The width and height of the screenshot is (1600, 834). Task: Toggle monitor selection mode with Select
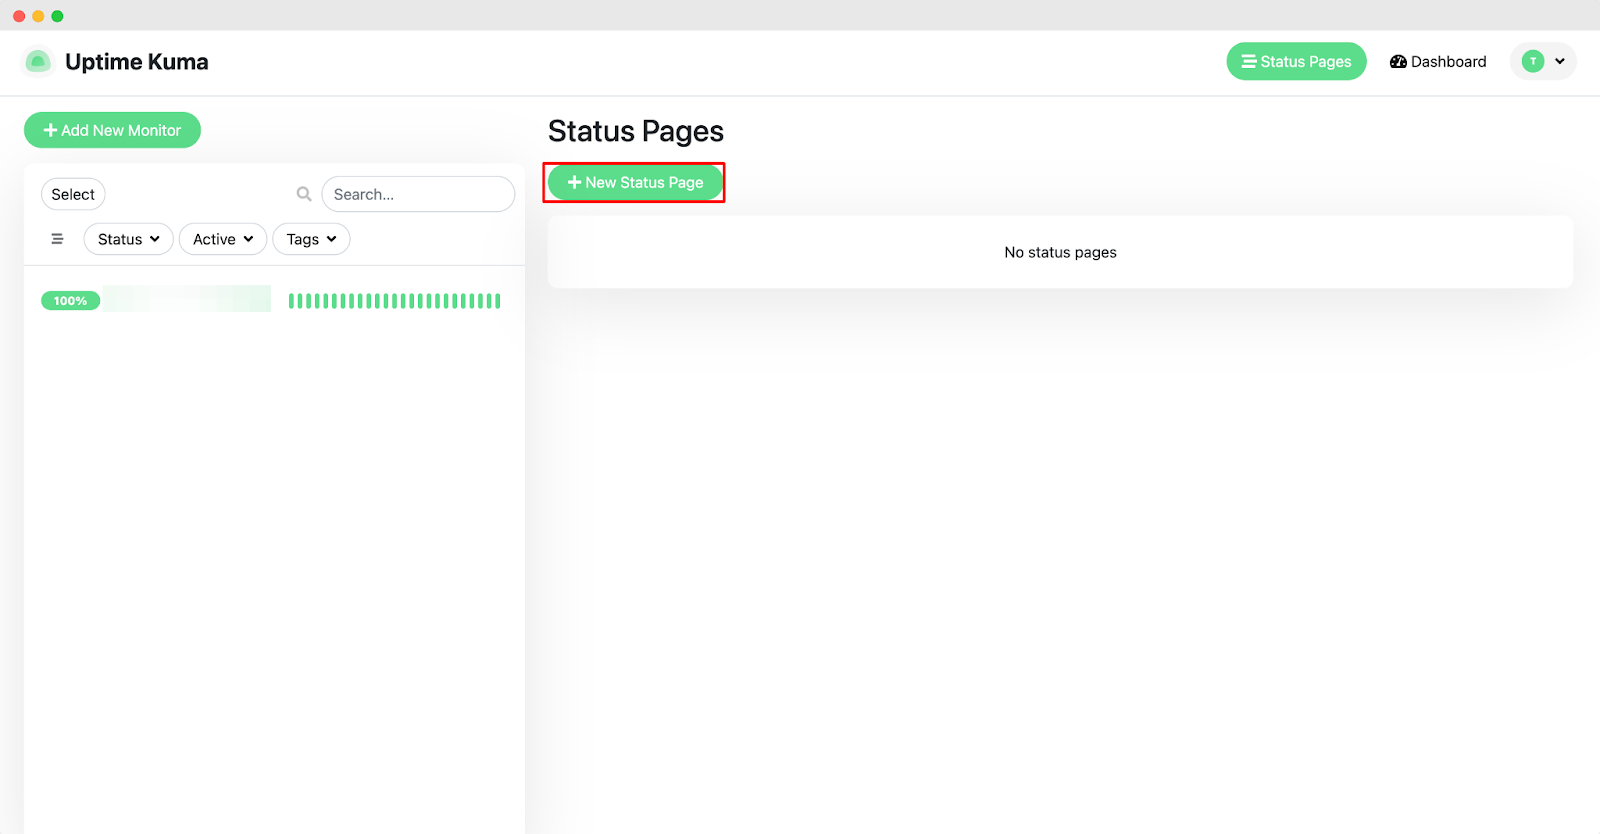[x=73, y=194]
